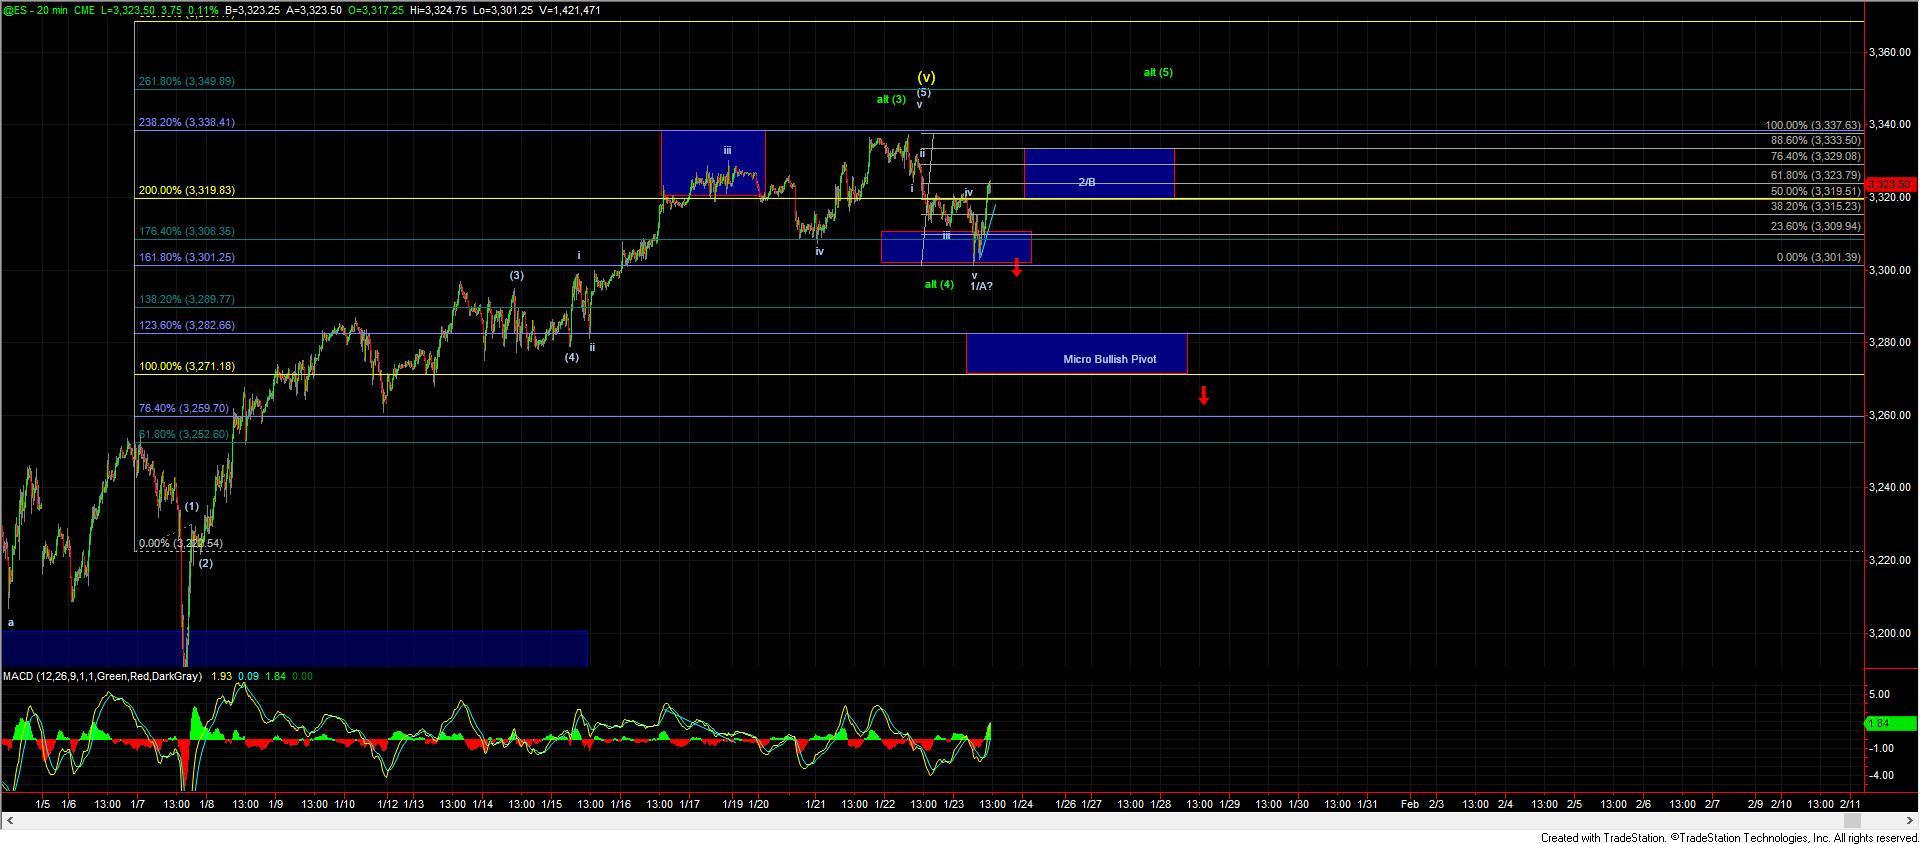Select the 2/B blue target box

pos(1099,173)
